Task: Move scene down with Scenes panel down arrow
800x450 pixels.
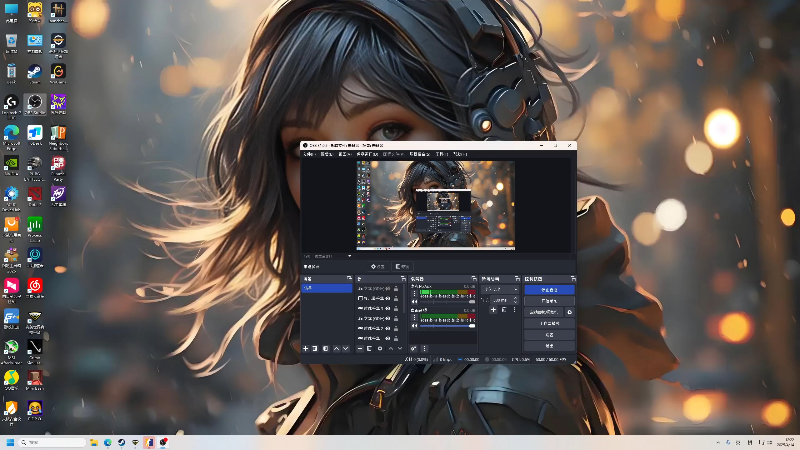Action: 345,348
